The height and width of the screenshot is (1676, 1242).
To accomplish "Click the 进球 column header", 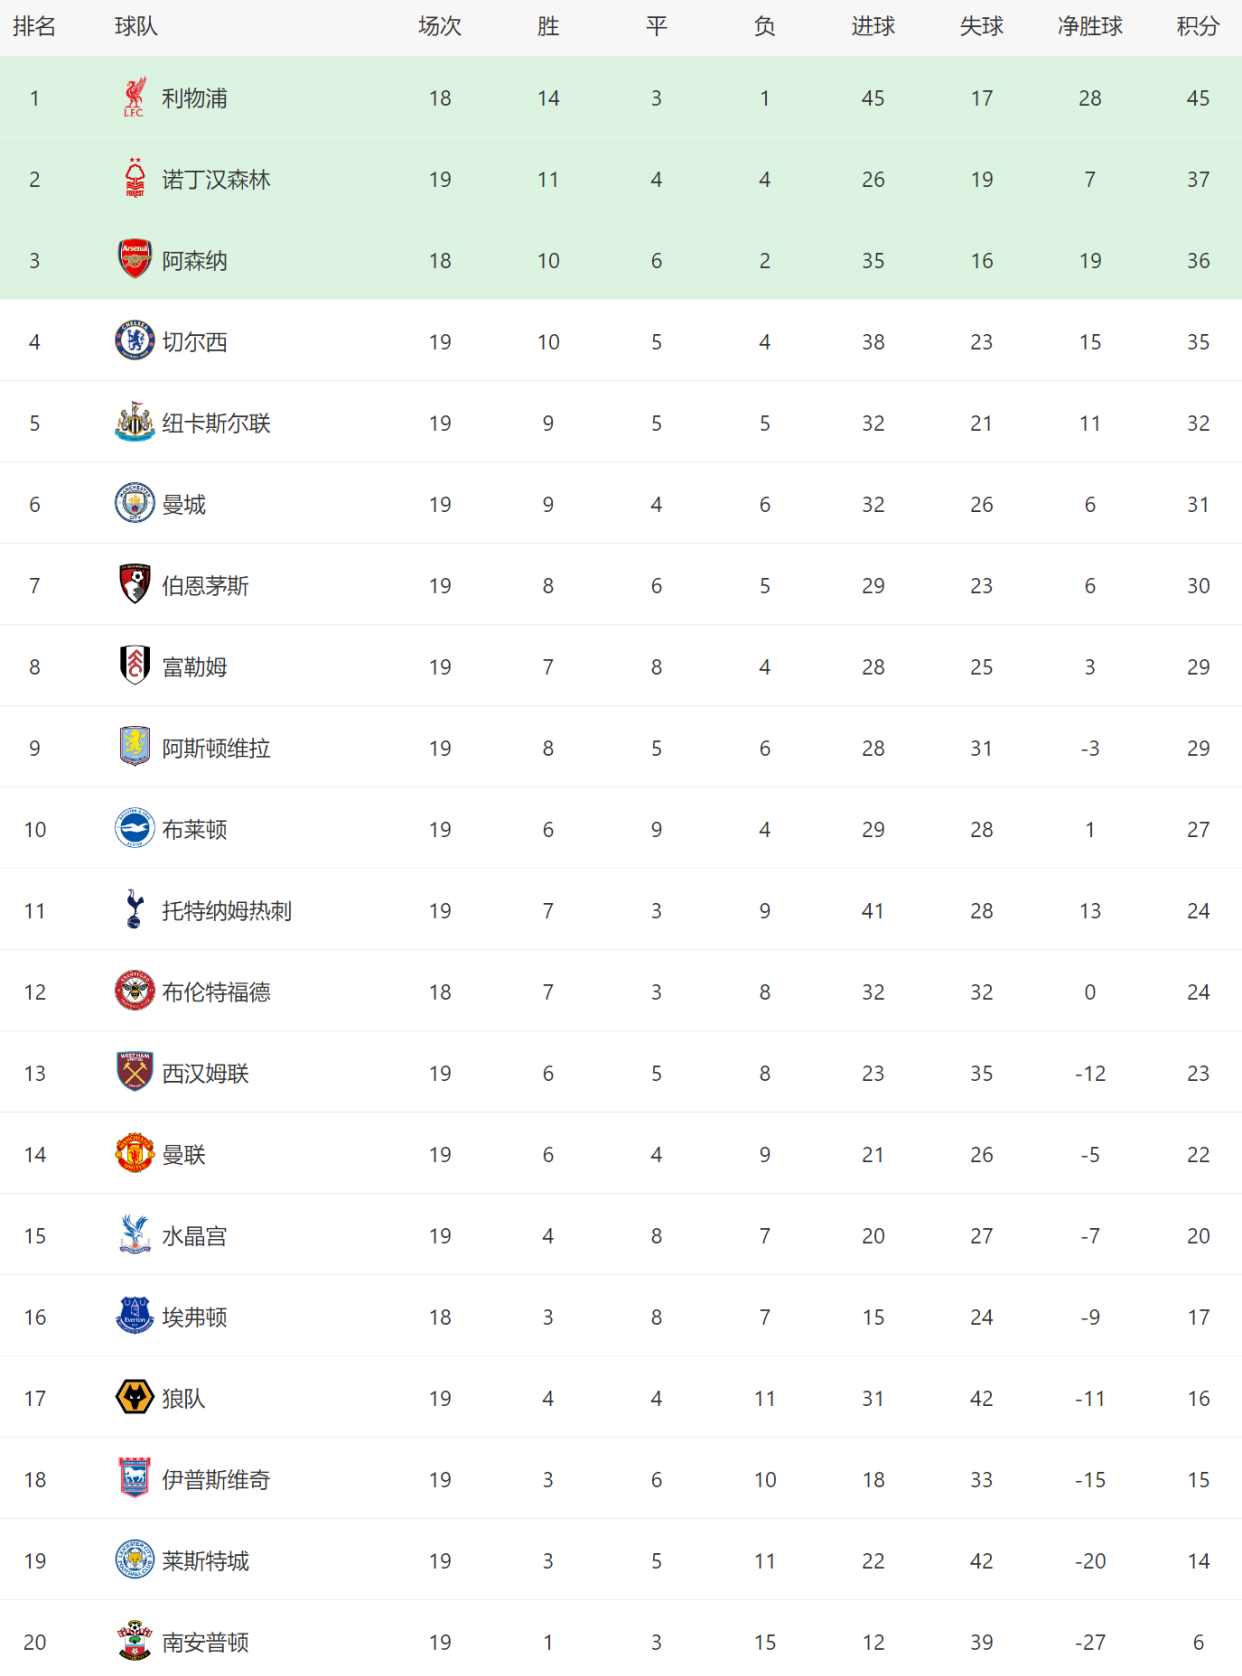I will click(873, 27).
